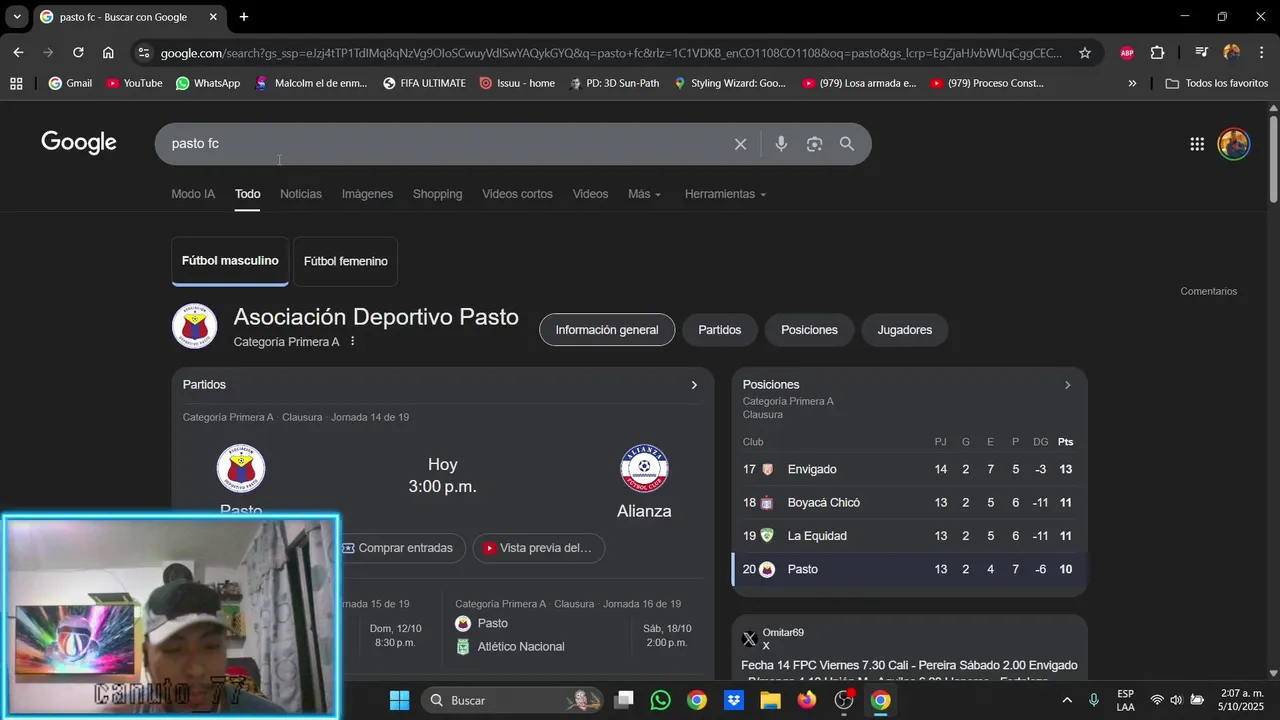1280x720 pixels.
Task: Click the 'Jugadores' chip button
Action: [905, 330]
